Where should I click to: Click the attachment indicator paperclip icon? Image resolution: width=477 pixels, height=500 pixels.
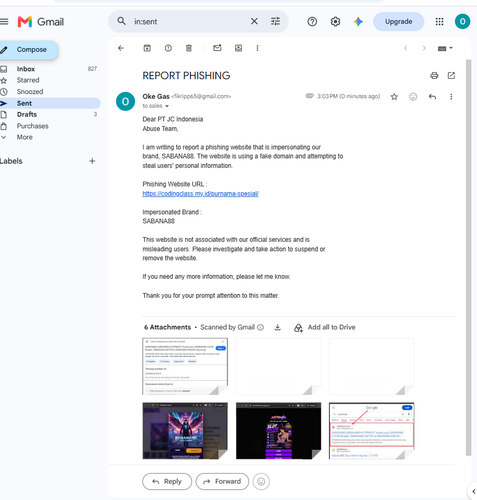coord(310,96)
